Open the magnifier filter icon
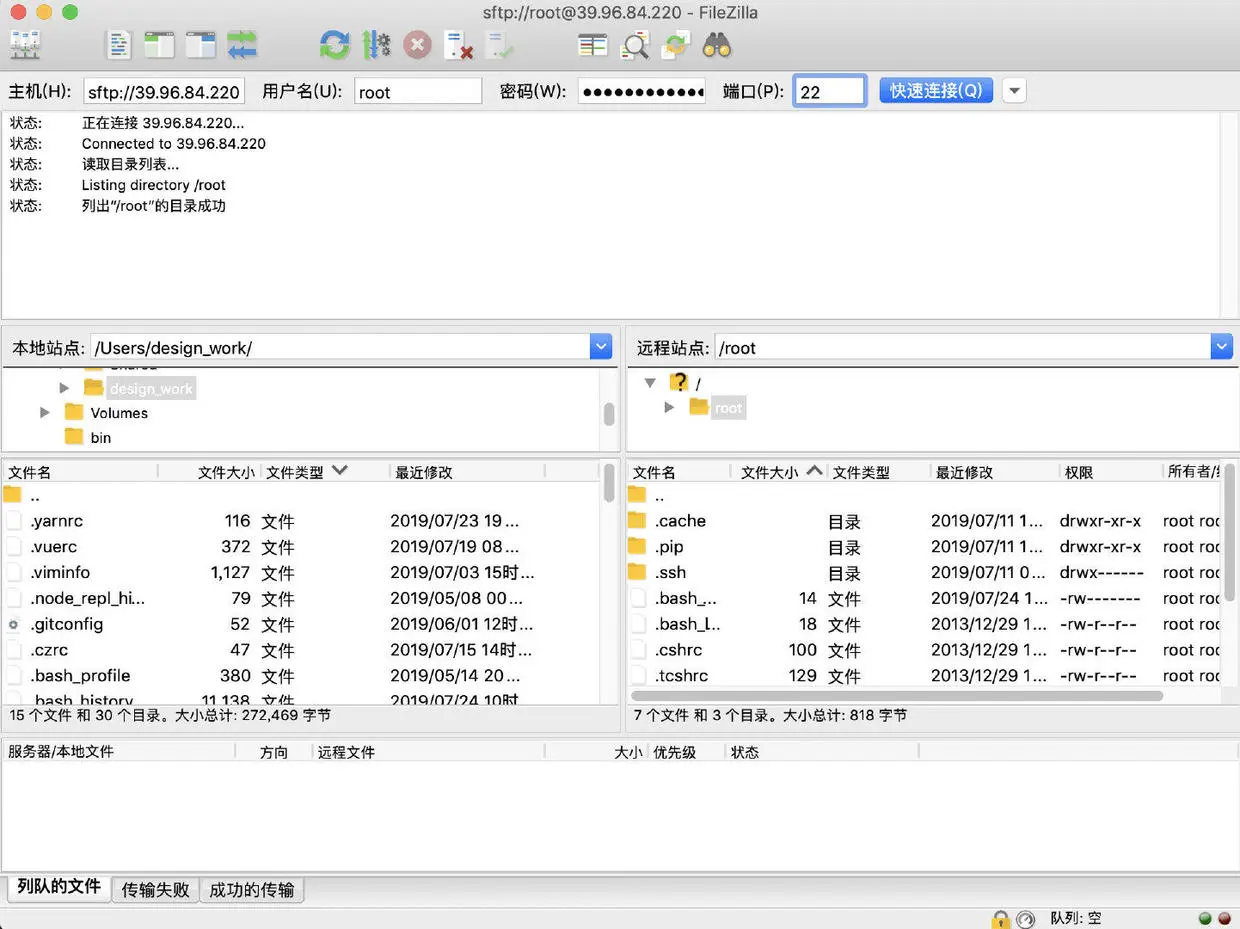 click(x=635, y=45)
